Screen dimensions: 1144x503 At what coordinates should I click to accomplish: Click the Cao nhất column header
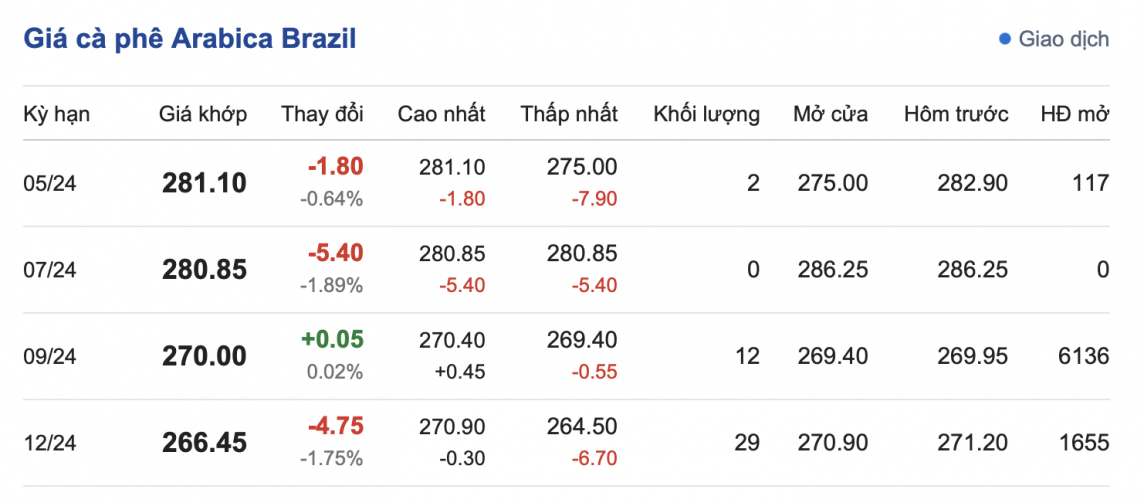pyautogui.click(x=441, y=114)
